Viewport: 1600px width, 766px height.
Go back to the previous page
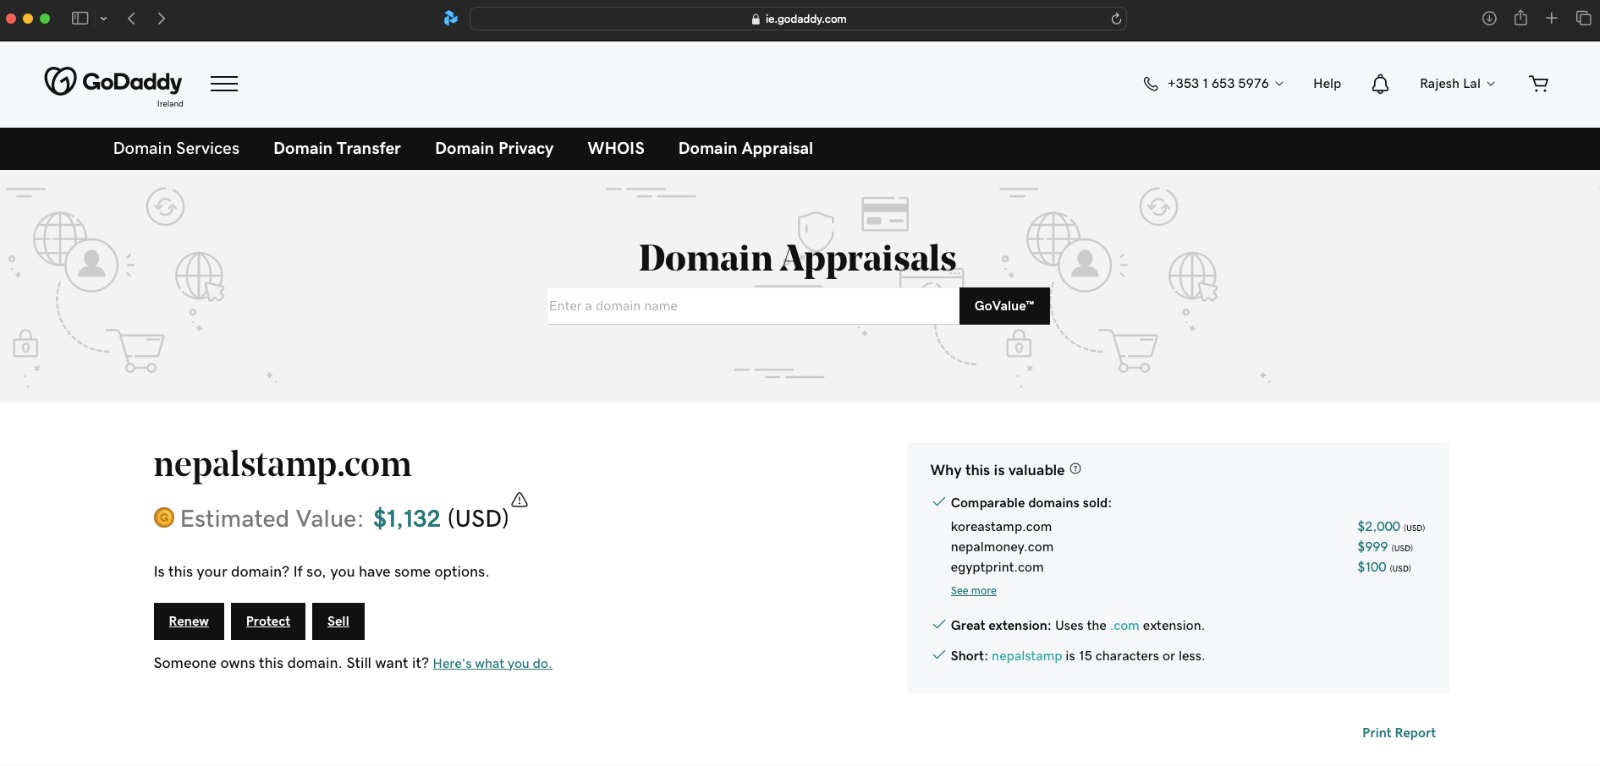pos(131,18)
